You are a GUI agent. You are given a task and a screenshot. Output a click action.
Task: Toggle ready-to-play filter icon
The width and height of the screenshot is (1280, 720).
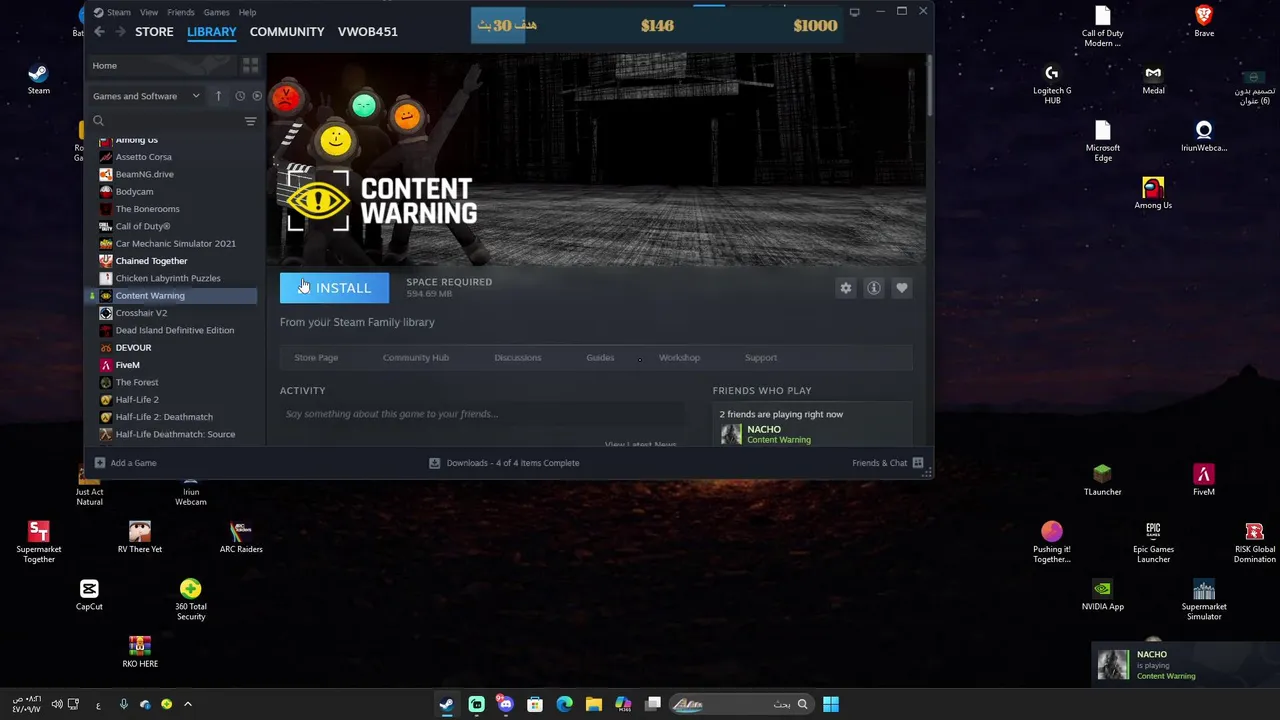point(257,96)
